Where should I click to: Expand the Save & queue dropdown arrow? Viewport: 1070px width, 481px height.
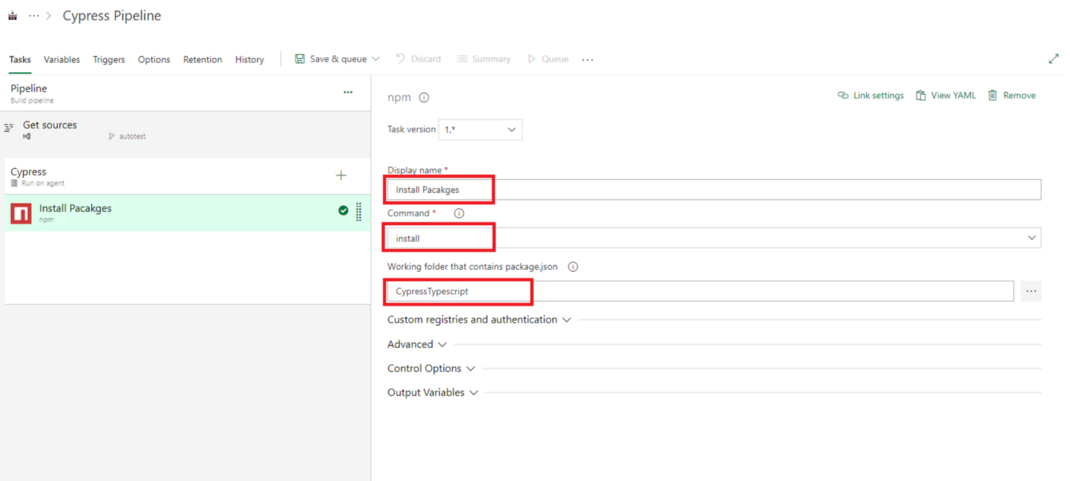coord(375,59)
